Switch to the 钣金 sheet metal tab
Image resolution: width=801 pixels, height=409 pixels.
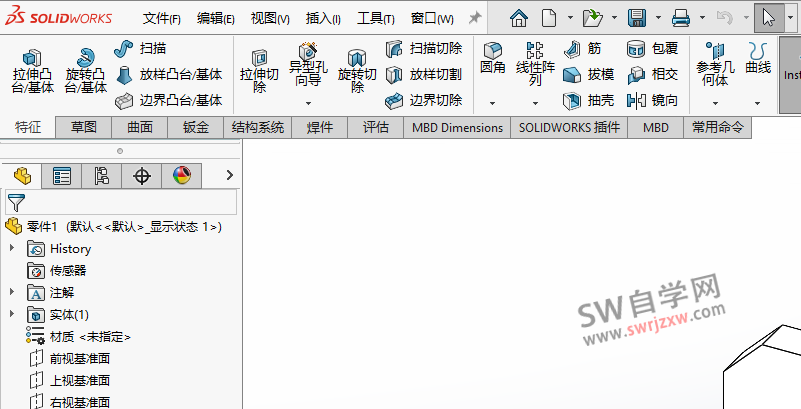[x=196, y=127]
